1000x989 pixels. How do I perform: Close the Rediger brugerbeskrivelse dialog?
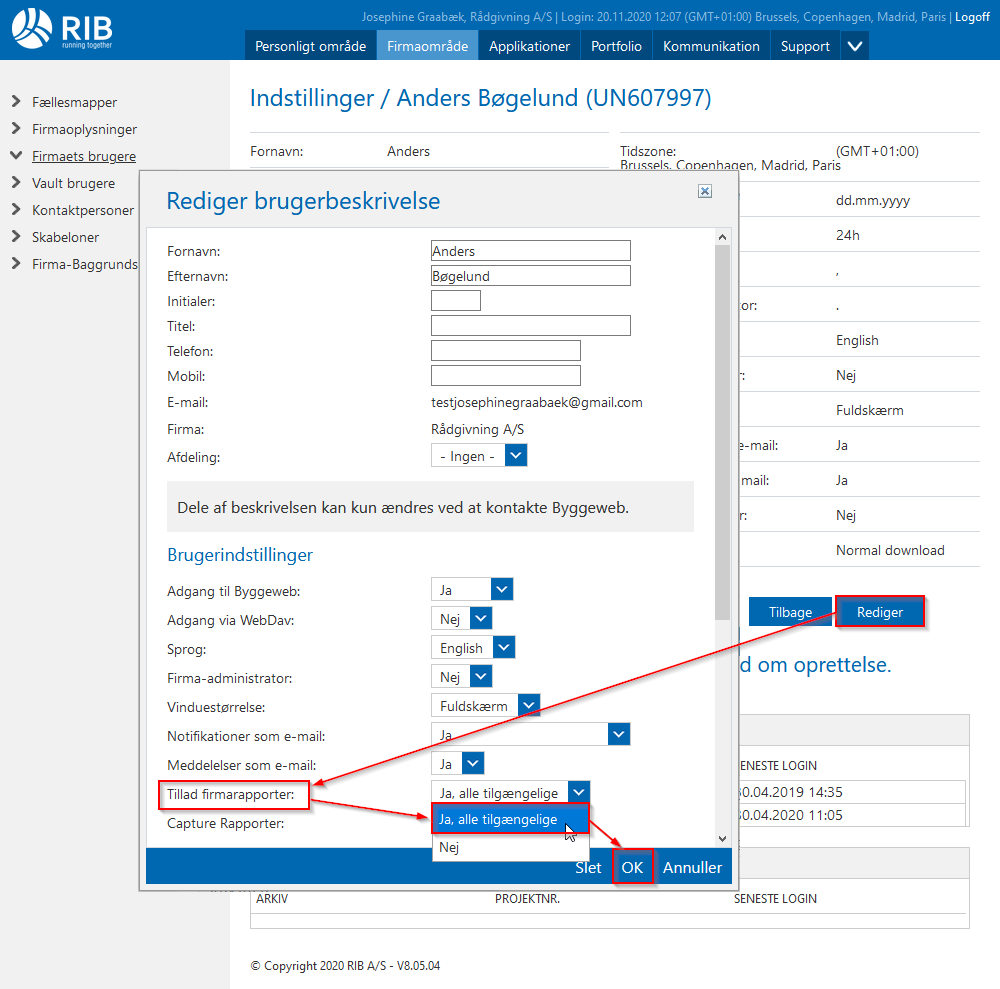(704, 191)
